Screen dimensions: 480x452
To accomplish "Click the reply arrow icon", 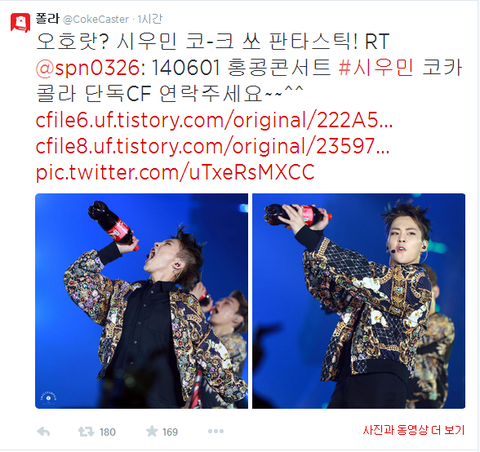I will [43, 432].
